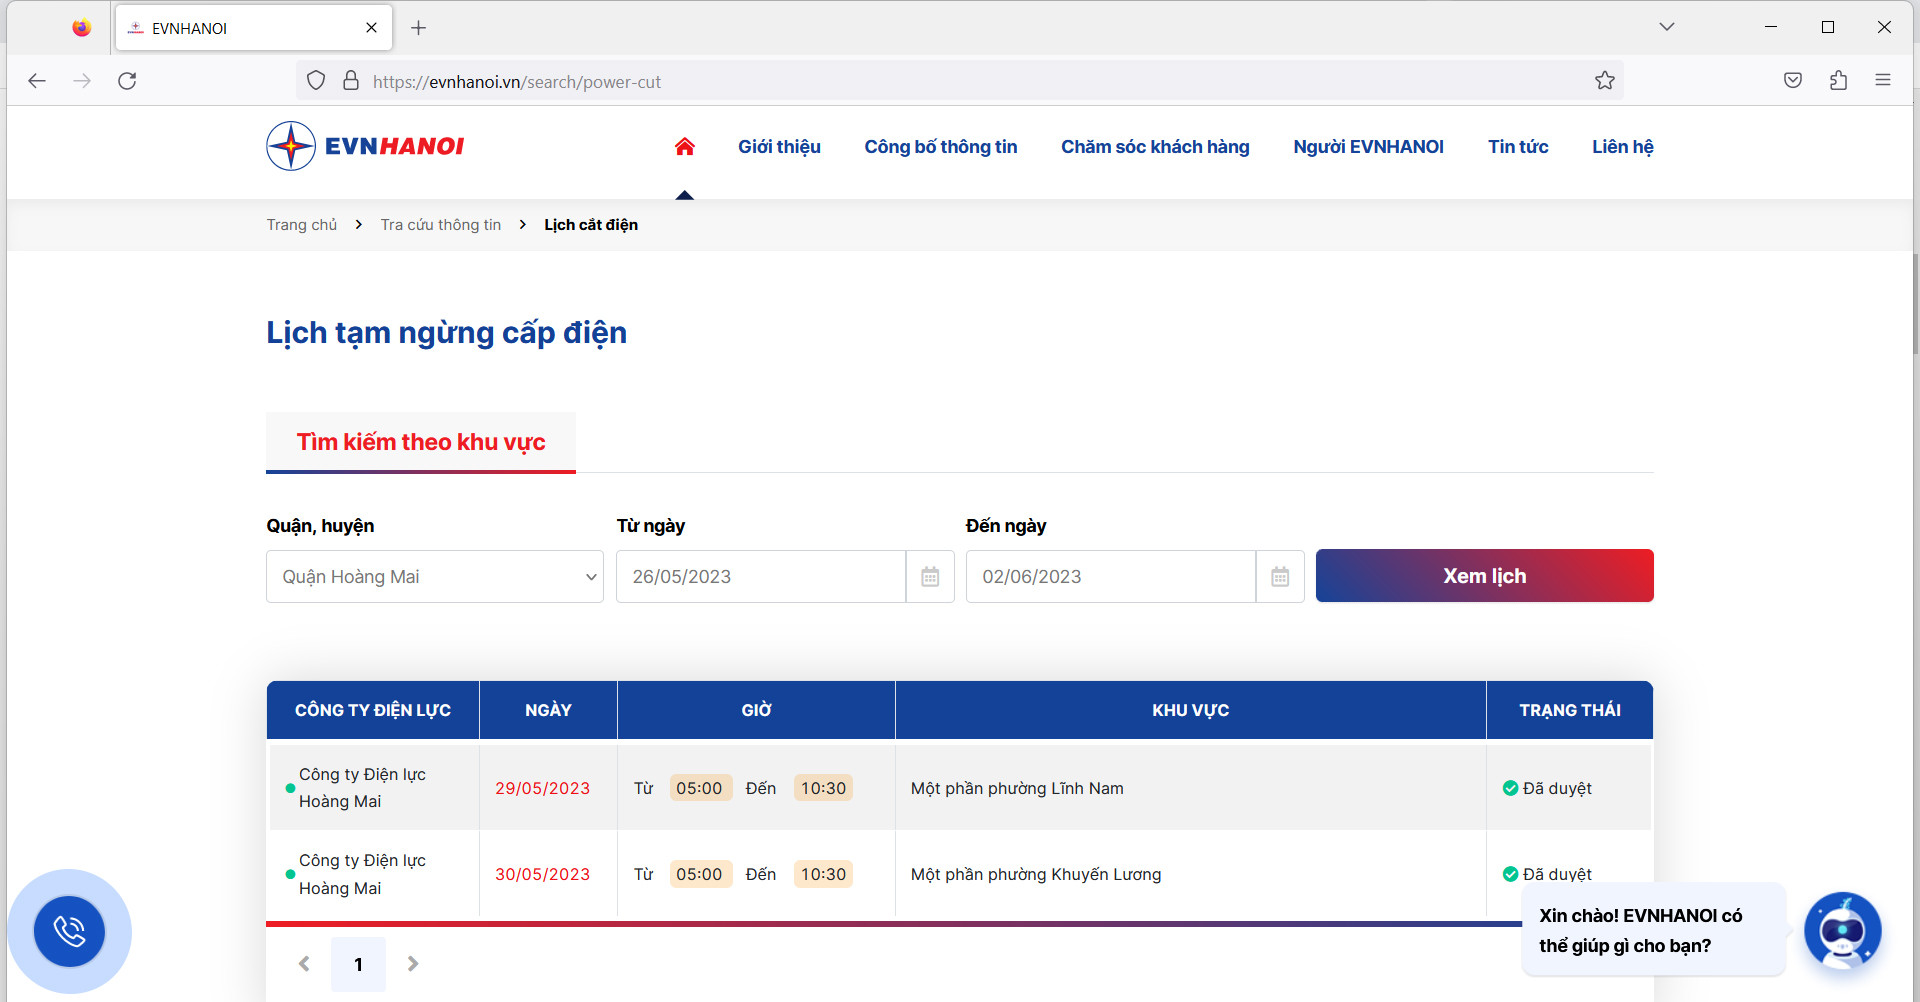Click the green Đã duyệt check for 29/05/2023
Viewport: 1920px width, 1002px height.
click(x=1510, y=788)
